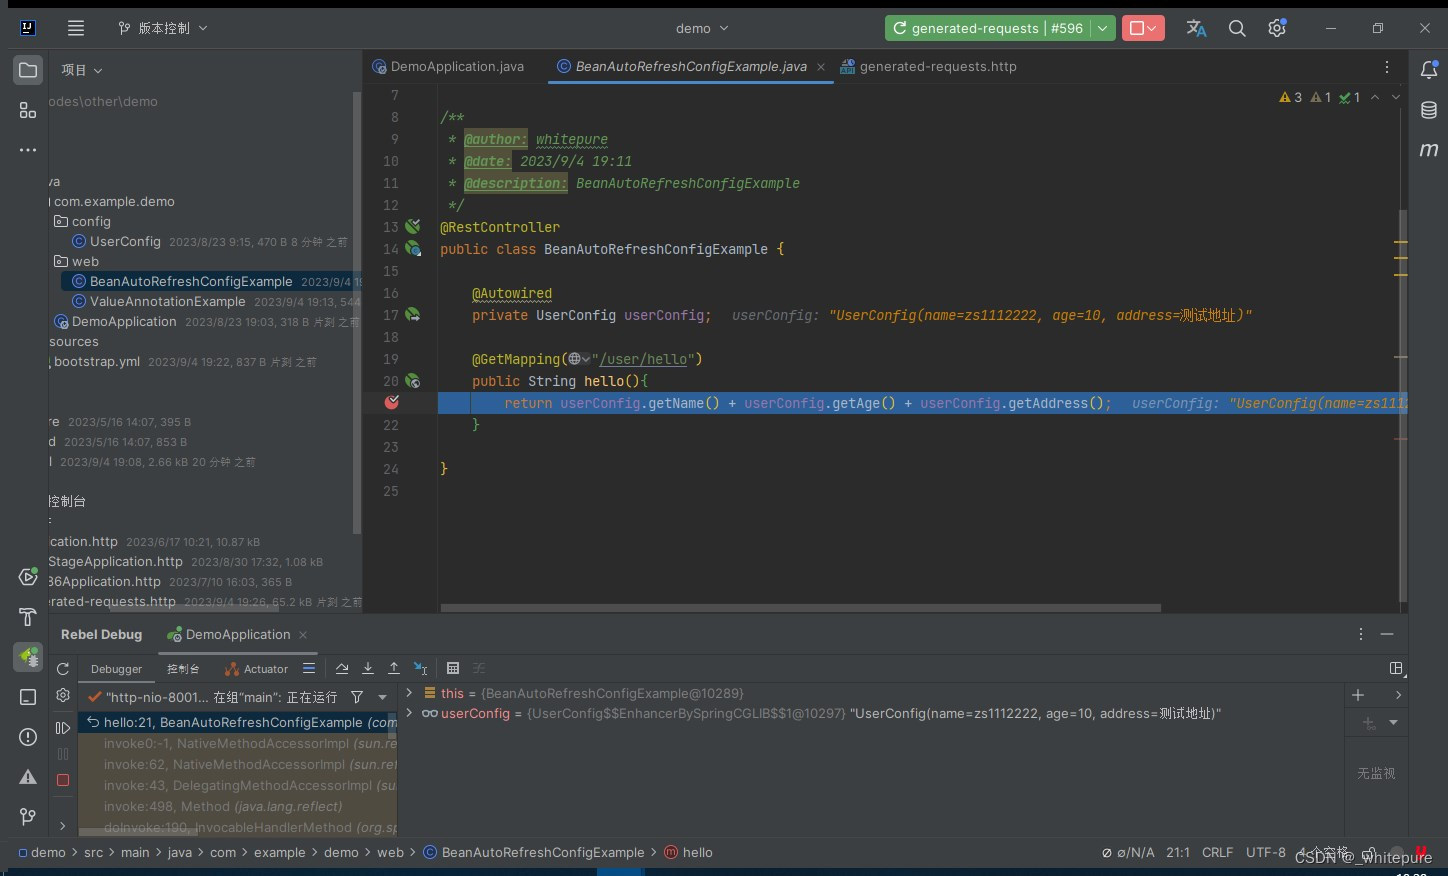This screenshot has width=1448, height=876.
Task: Show threads list icon beside Actuator
Action: (309, 668)
